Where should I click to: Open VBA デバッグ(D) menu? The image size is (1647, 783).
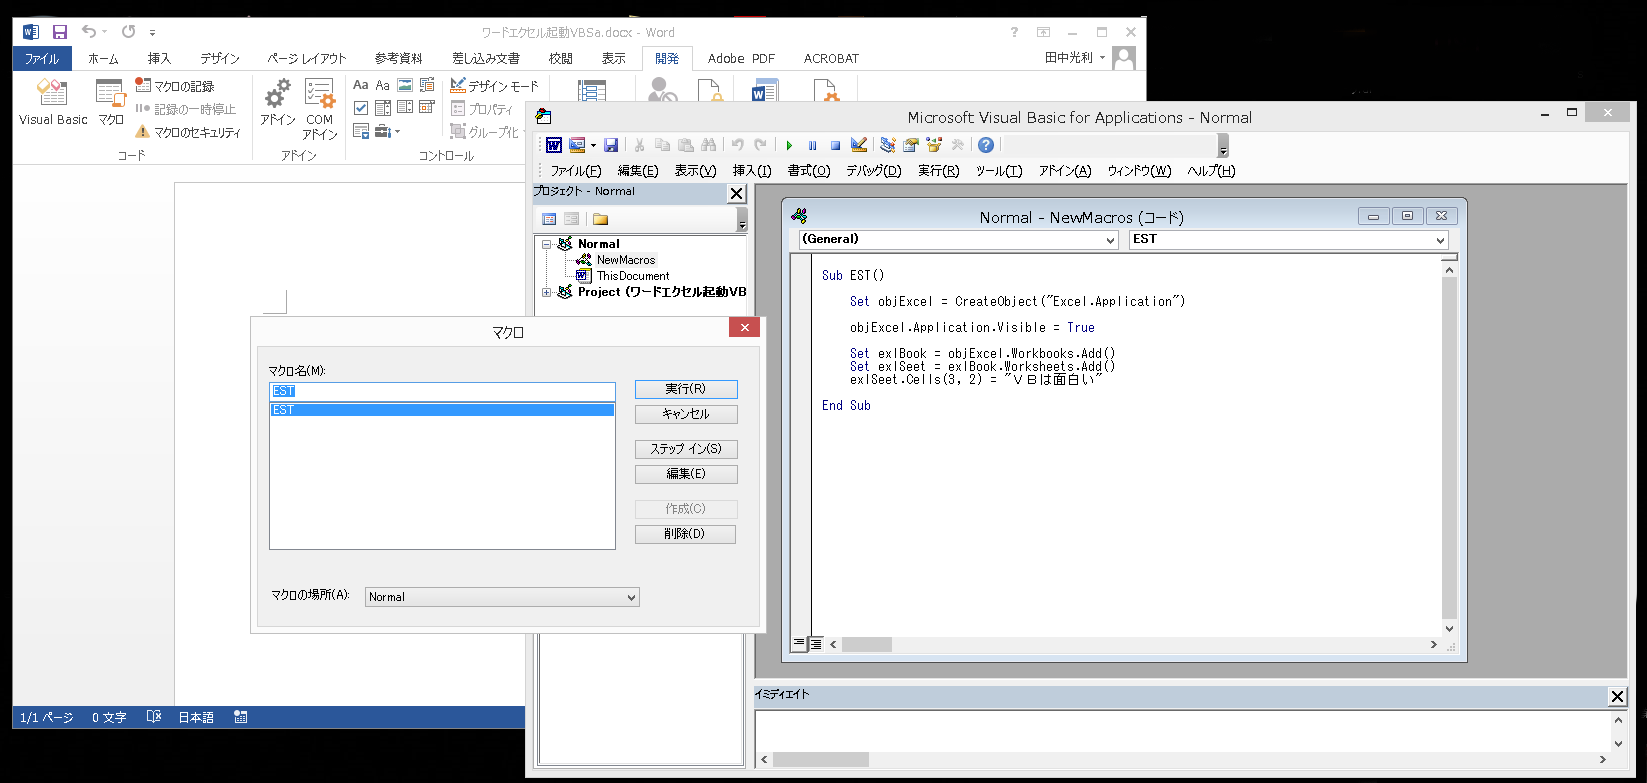874,171
